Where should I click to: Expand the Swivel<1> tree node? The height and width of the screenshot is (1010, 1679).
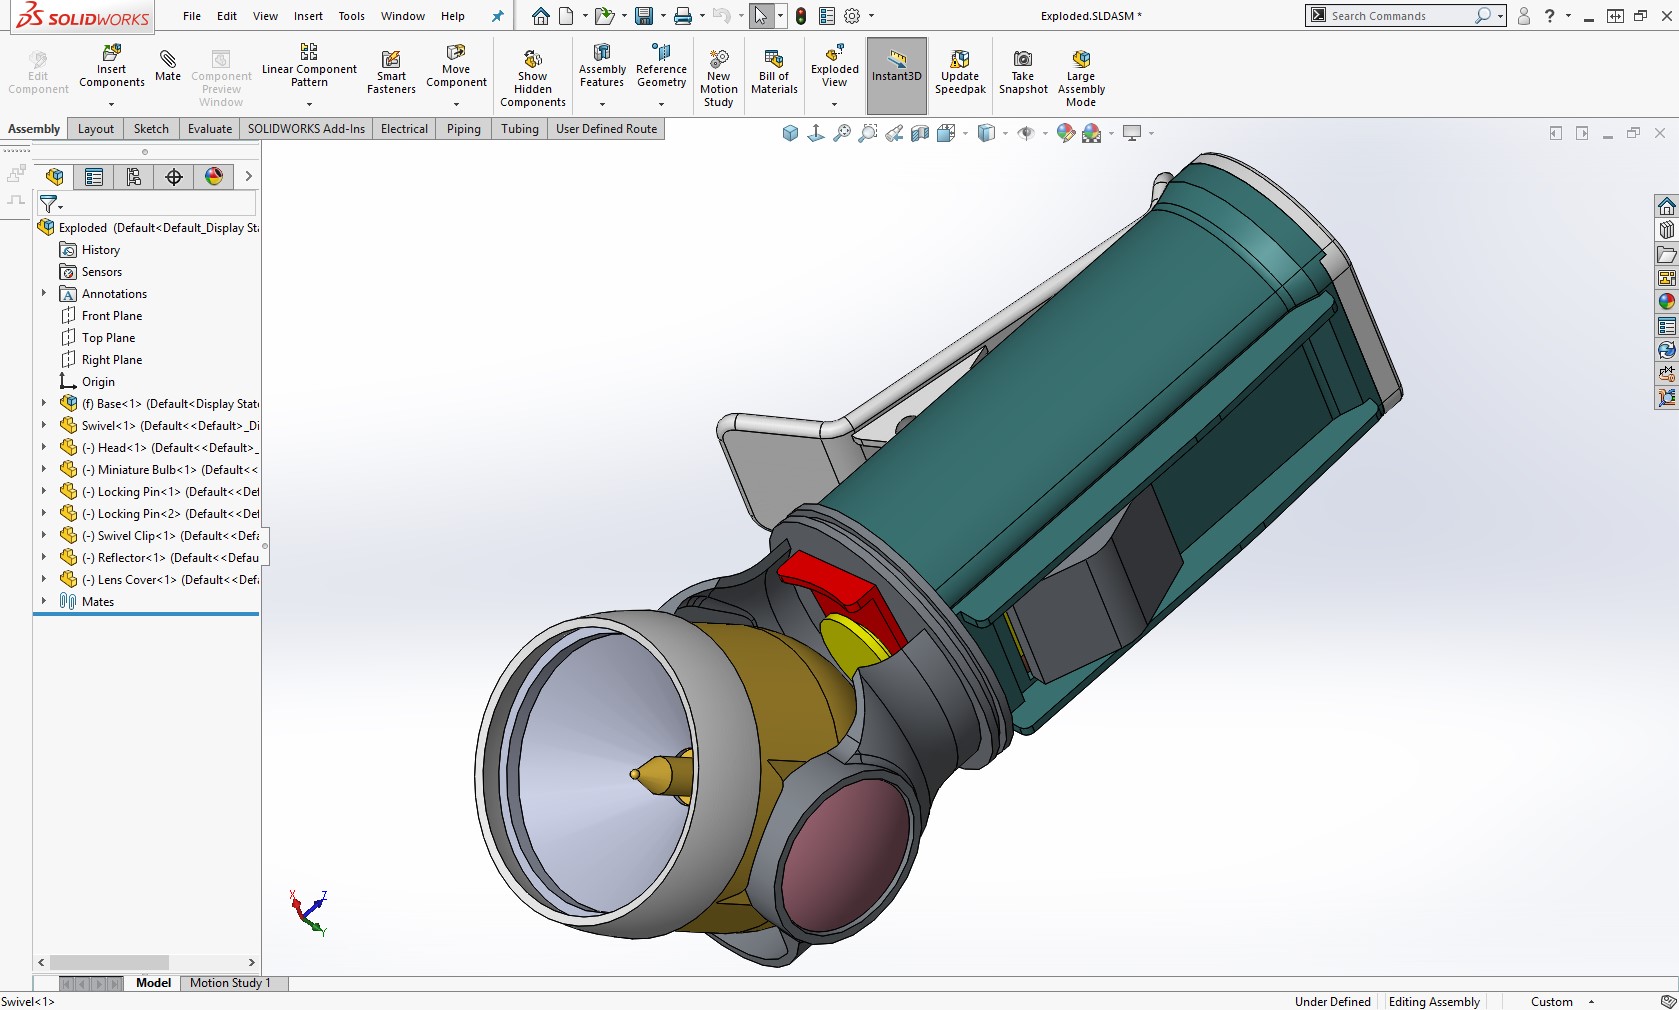point(44,426)
